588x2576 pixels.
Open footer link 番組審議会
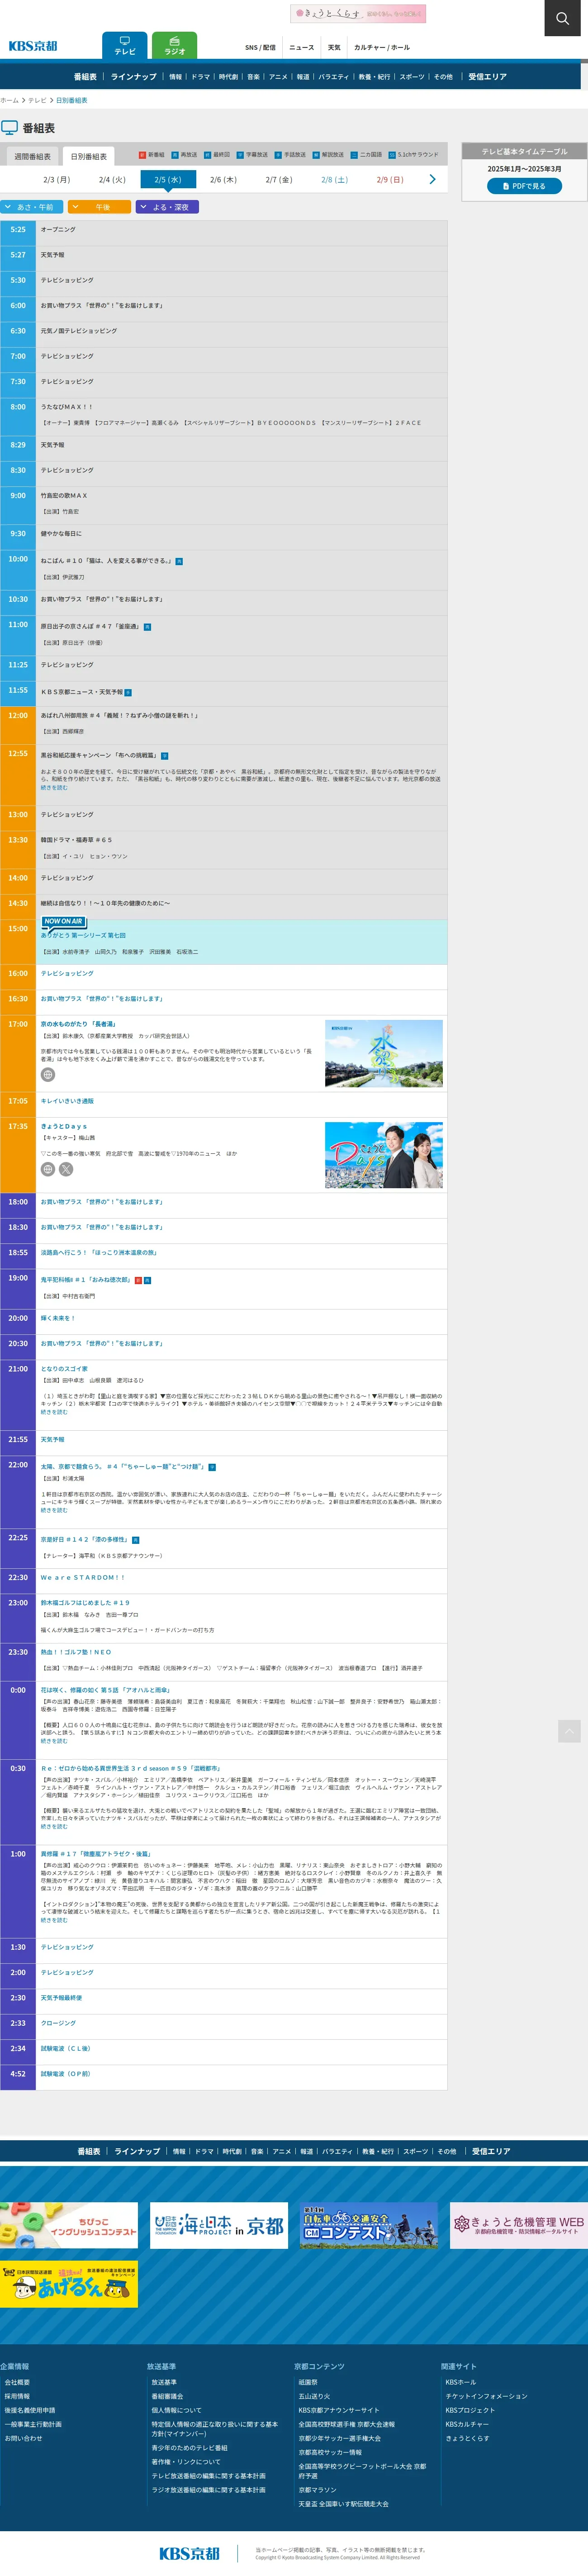click(x=167, y=2396)
